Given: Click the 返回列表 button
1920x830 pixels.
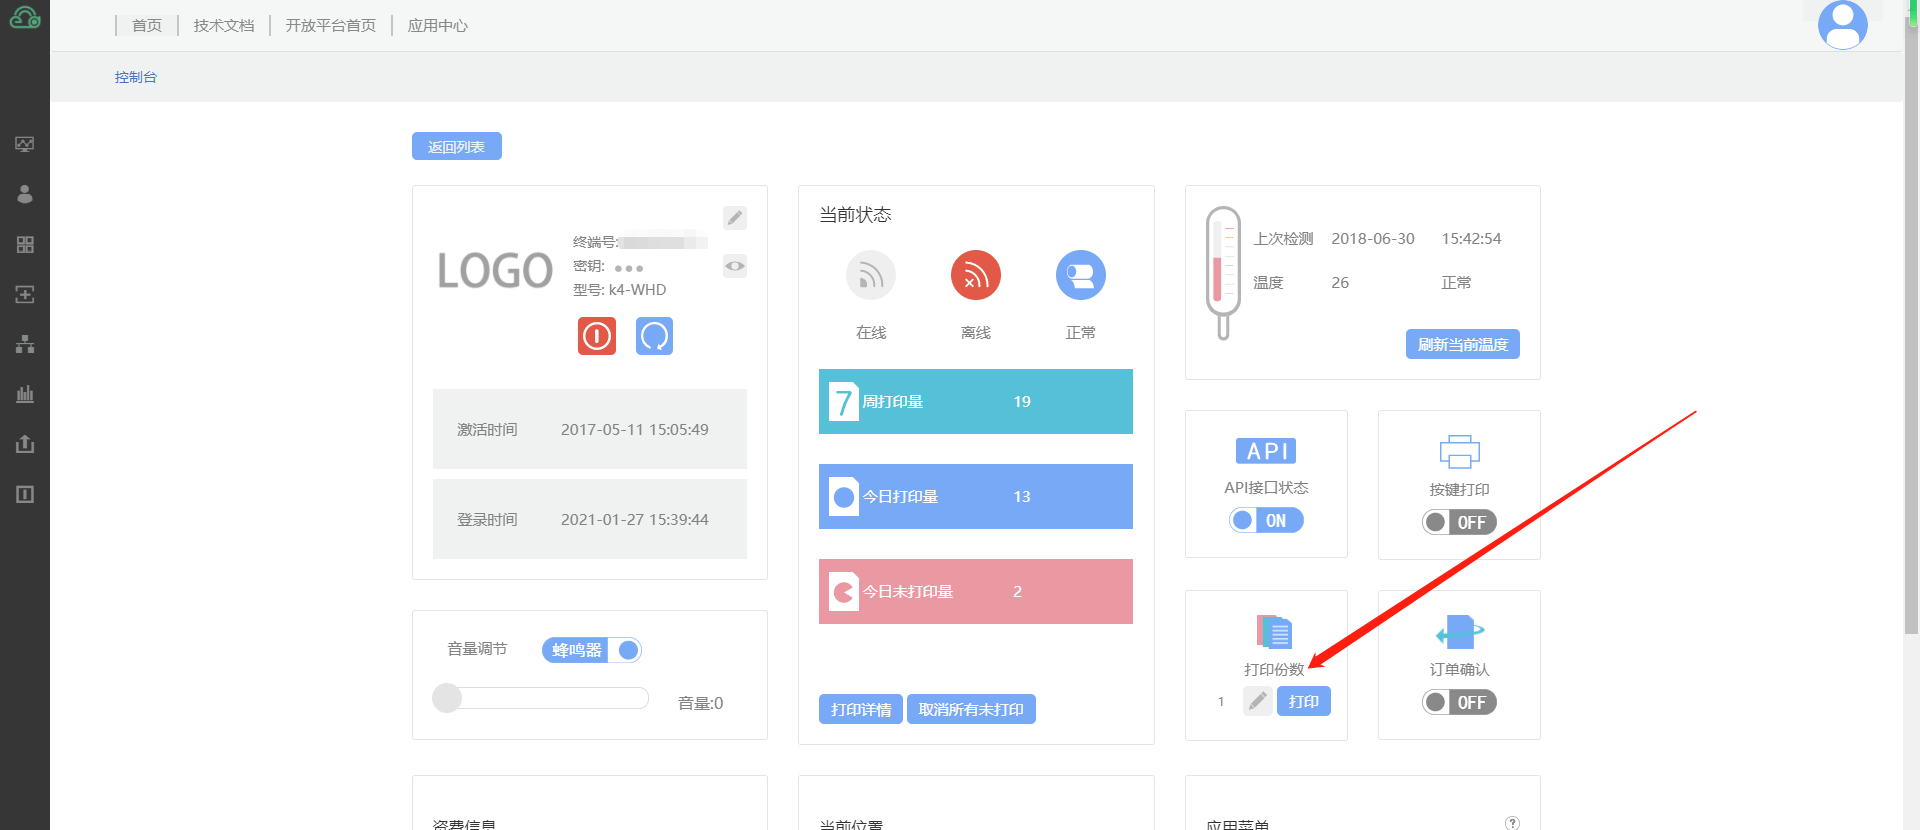Looking at the screenshot, I should pyautogui.click(x=456, y=147).
